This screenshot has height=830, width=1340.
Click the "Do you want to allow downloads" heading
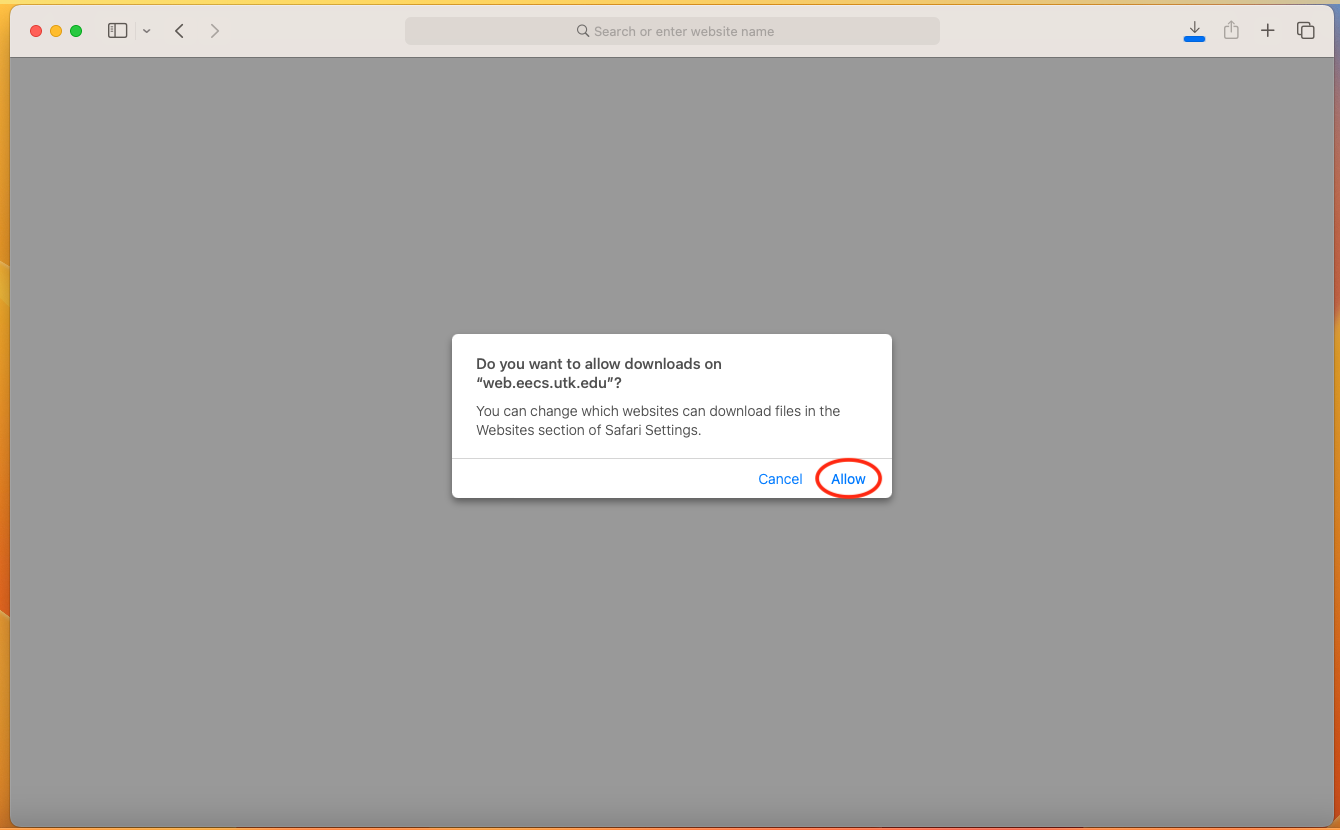(x=598, y=364)
